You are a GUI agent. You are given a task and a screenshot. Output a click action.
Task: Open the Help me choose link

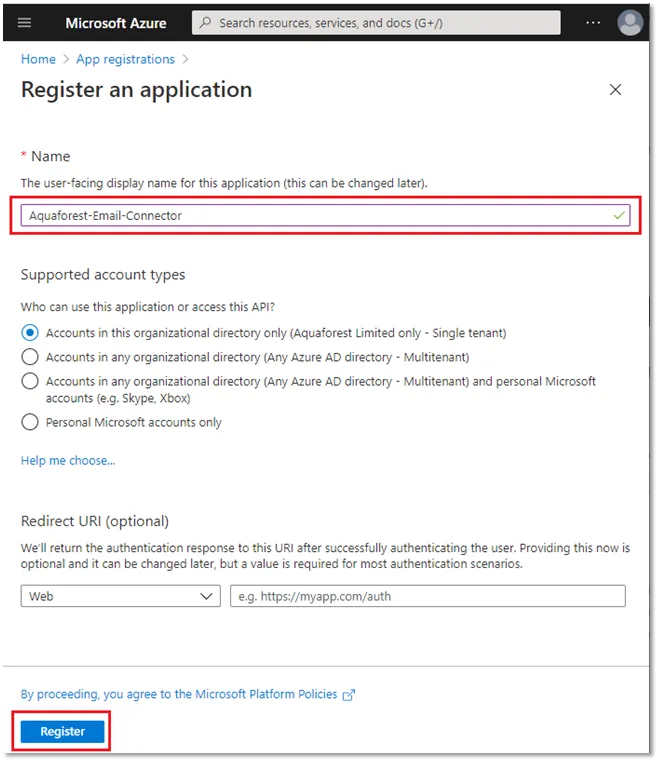68,461
